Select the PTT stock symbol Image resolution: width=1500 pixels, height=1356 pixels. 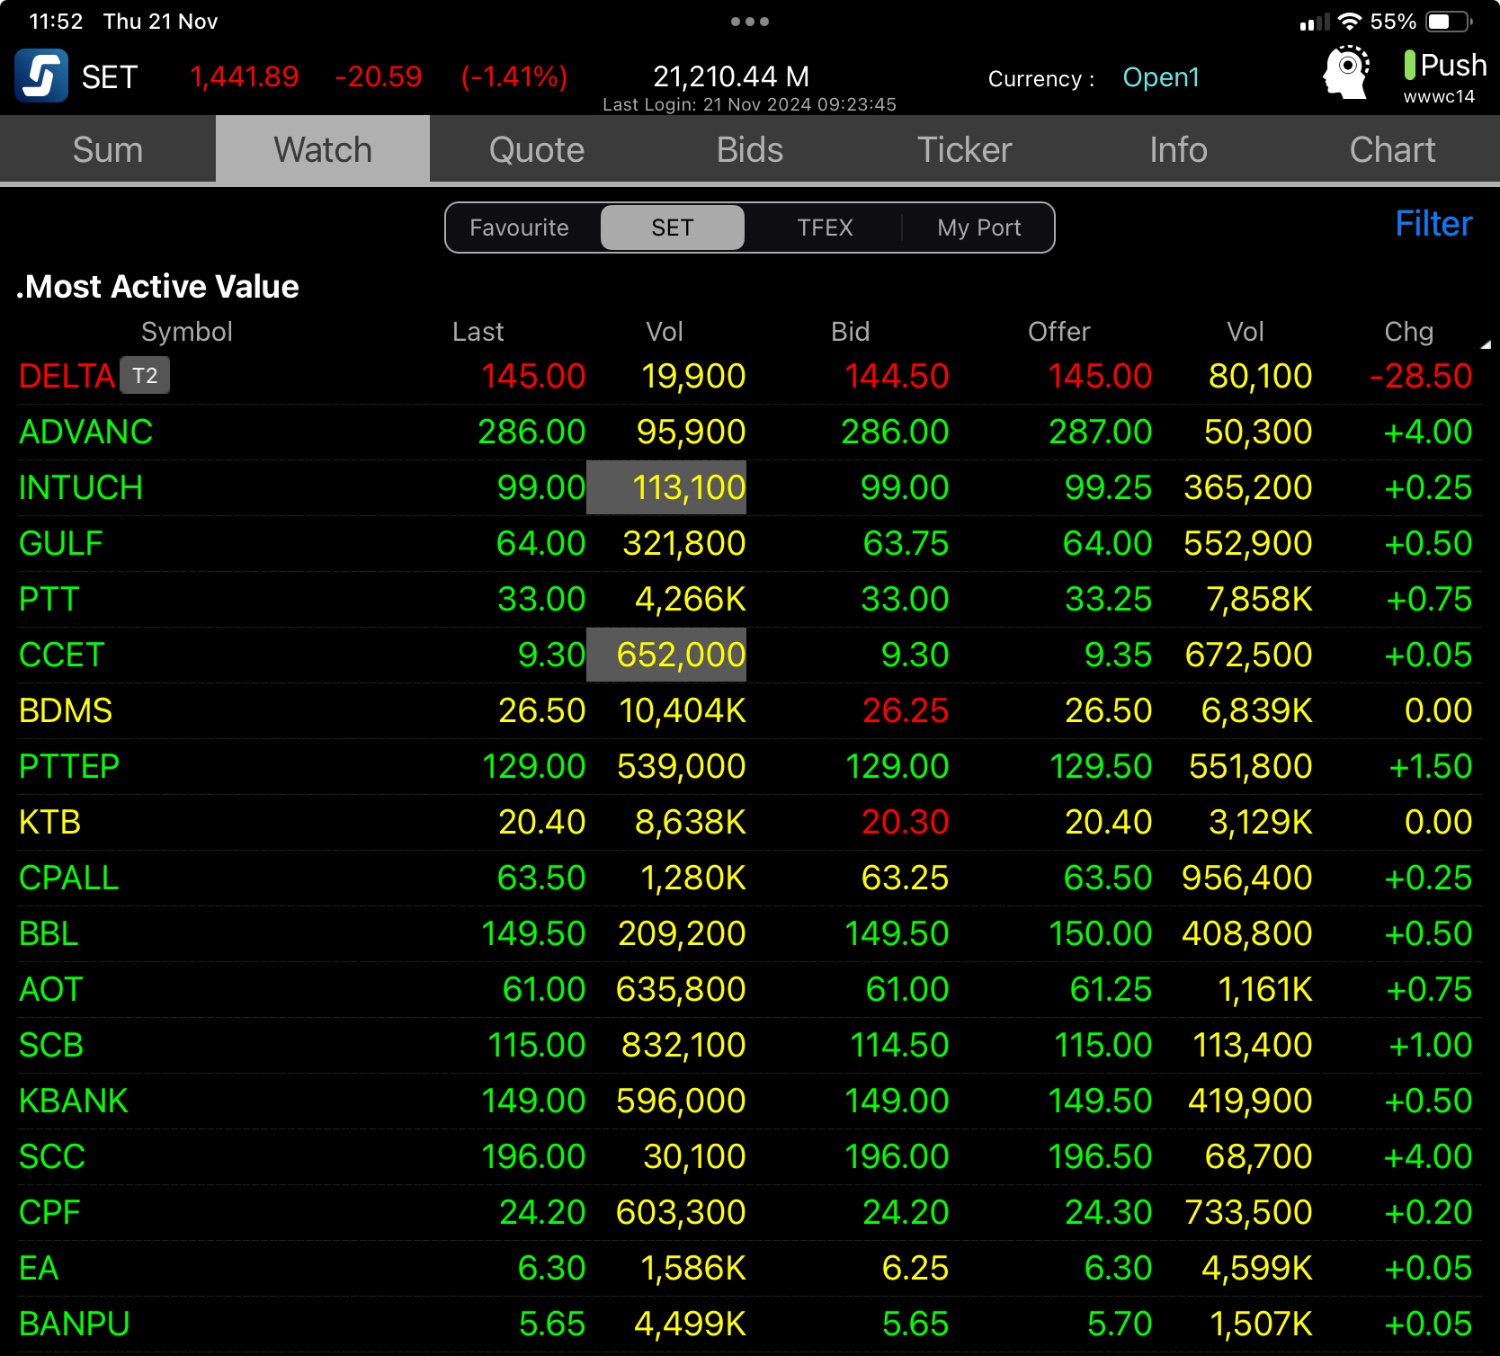(49, 600)
